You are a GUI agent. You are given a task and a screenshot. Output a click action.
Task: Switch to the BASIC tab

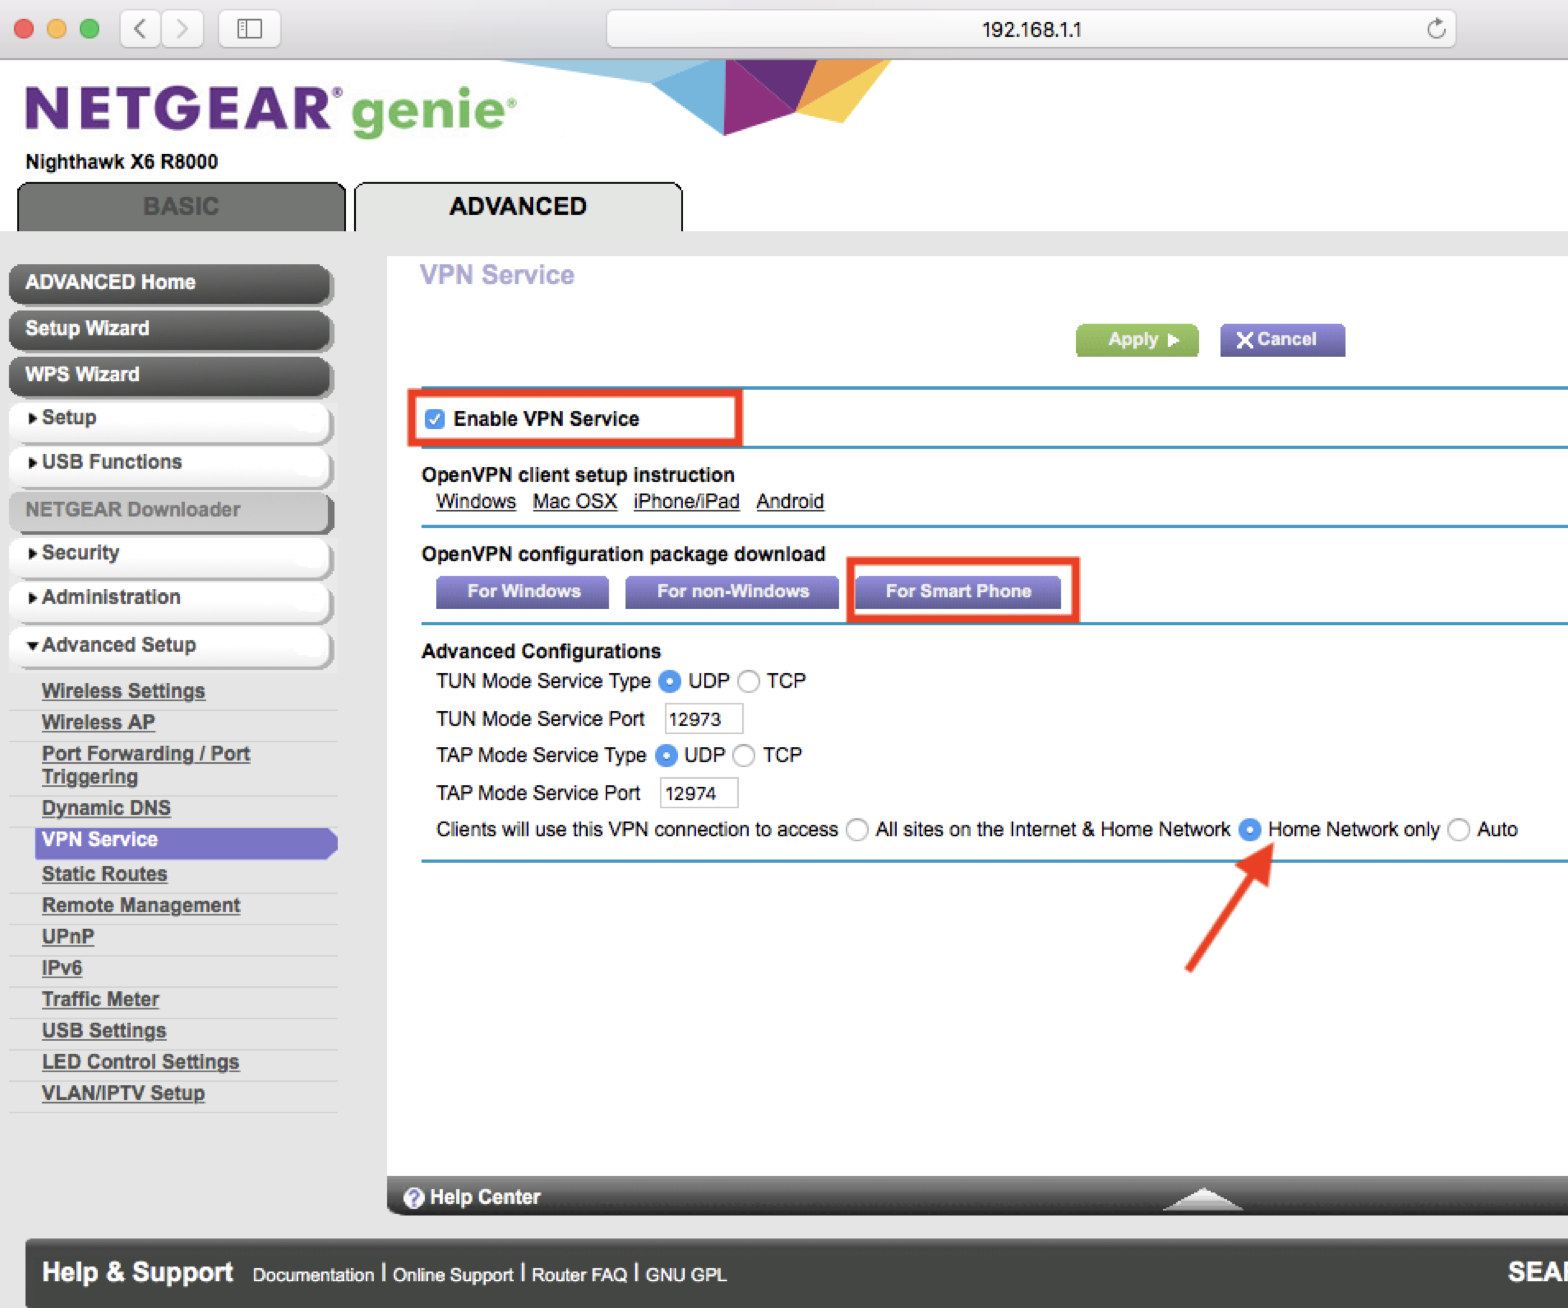tap(181, 207)
